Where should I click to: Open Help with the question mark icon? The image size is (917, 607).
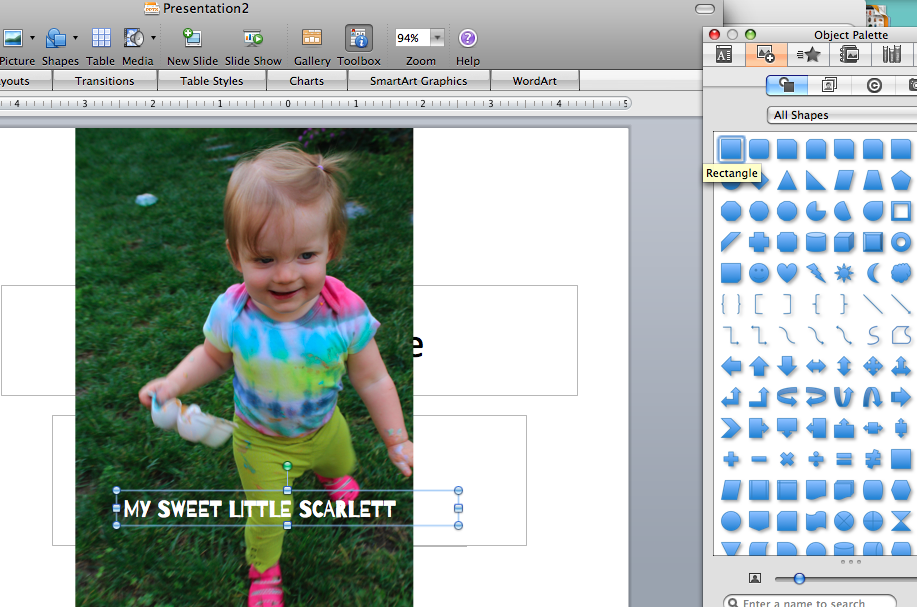[x=468, y=39]
